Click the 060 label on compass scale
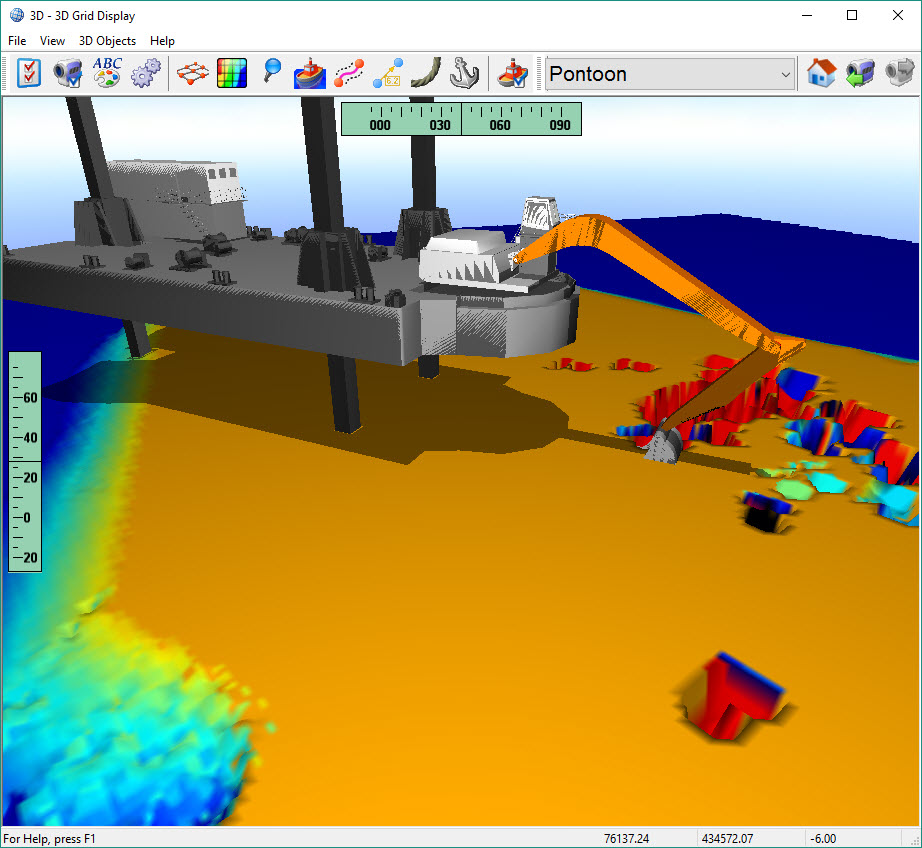This screenshot has height=848, width=922. (x=500, y=125)
